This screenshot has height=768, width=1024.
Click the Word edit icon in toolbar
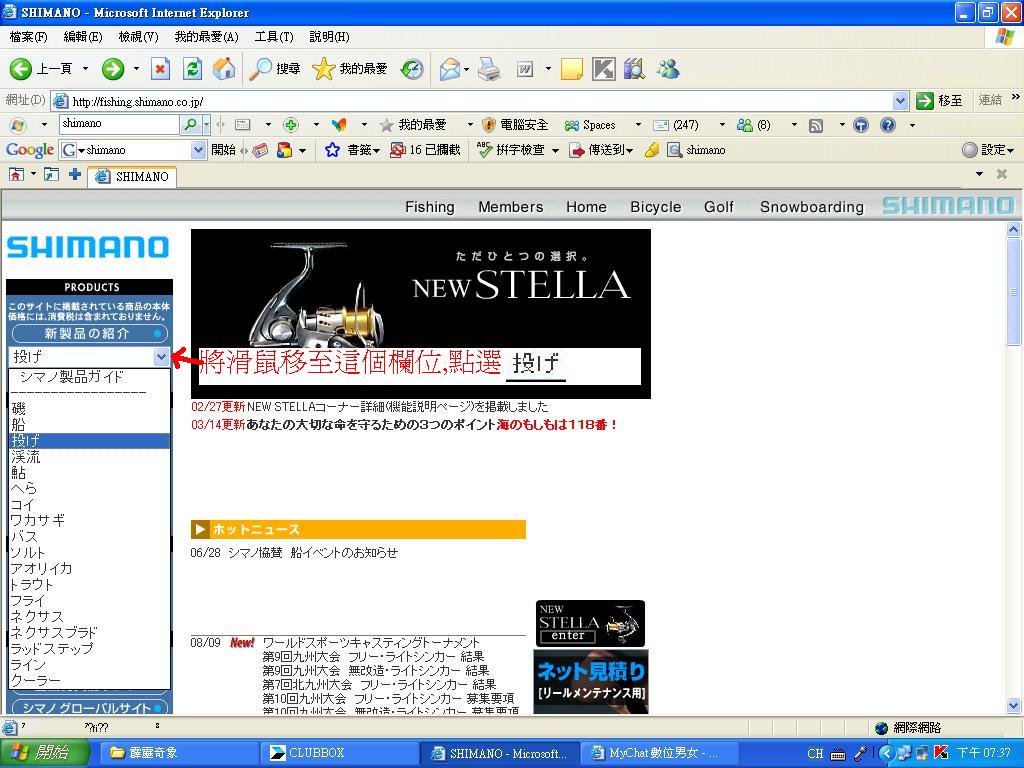click(x=525, y=69)
